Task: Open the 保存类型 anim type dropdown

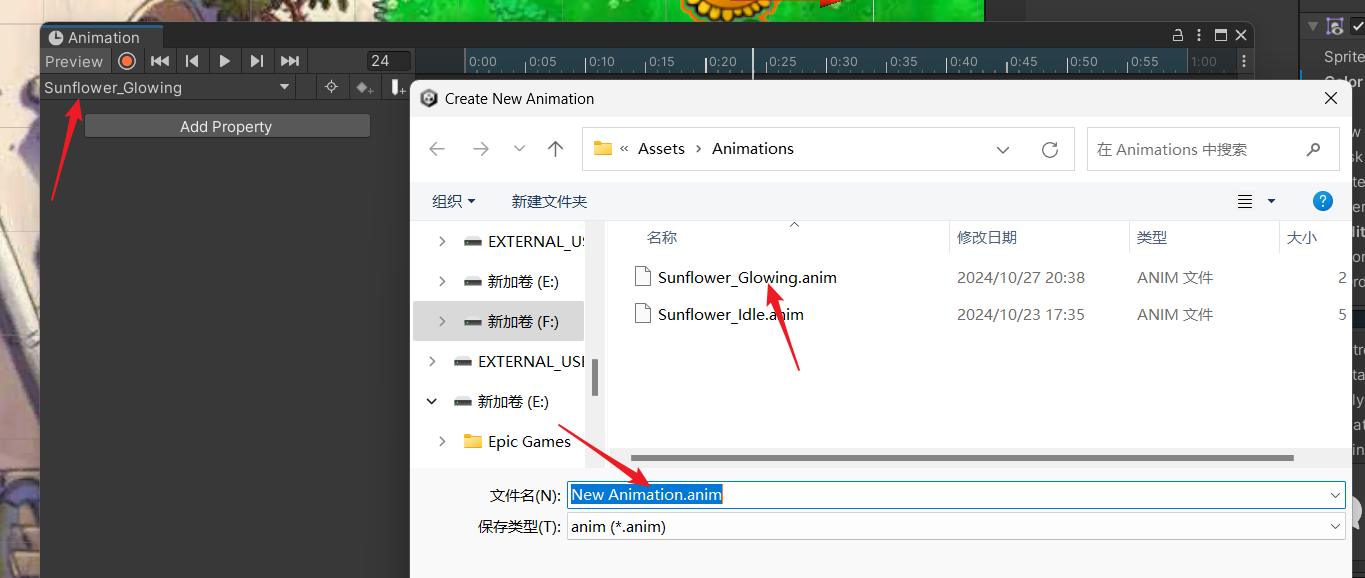Action: [956, 526]
